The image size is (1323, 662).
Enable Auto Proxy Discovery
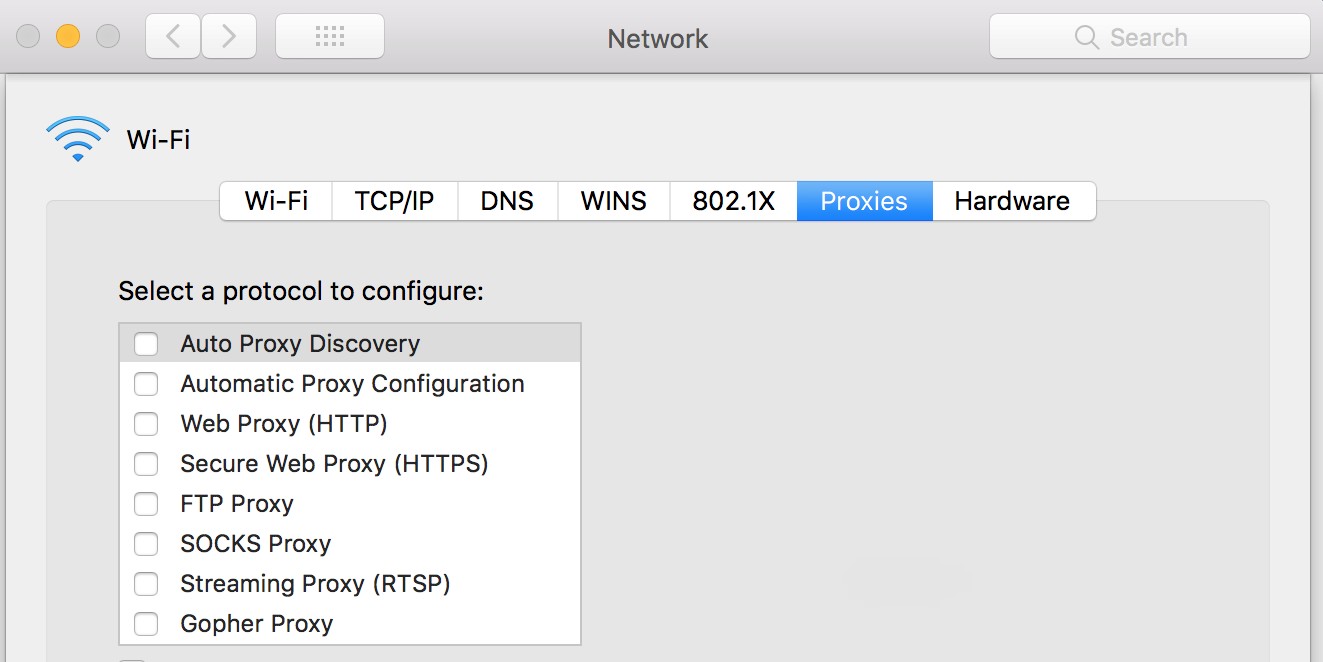point(146,343)
